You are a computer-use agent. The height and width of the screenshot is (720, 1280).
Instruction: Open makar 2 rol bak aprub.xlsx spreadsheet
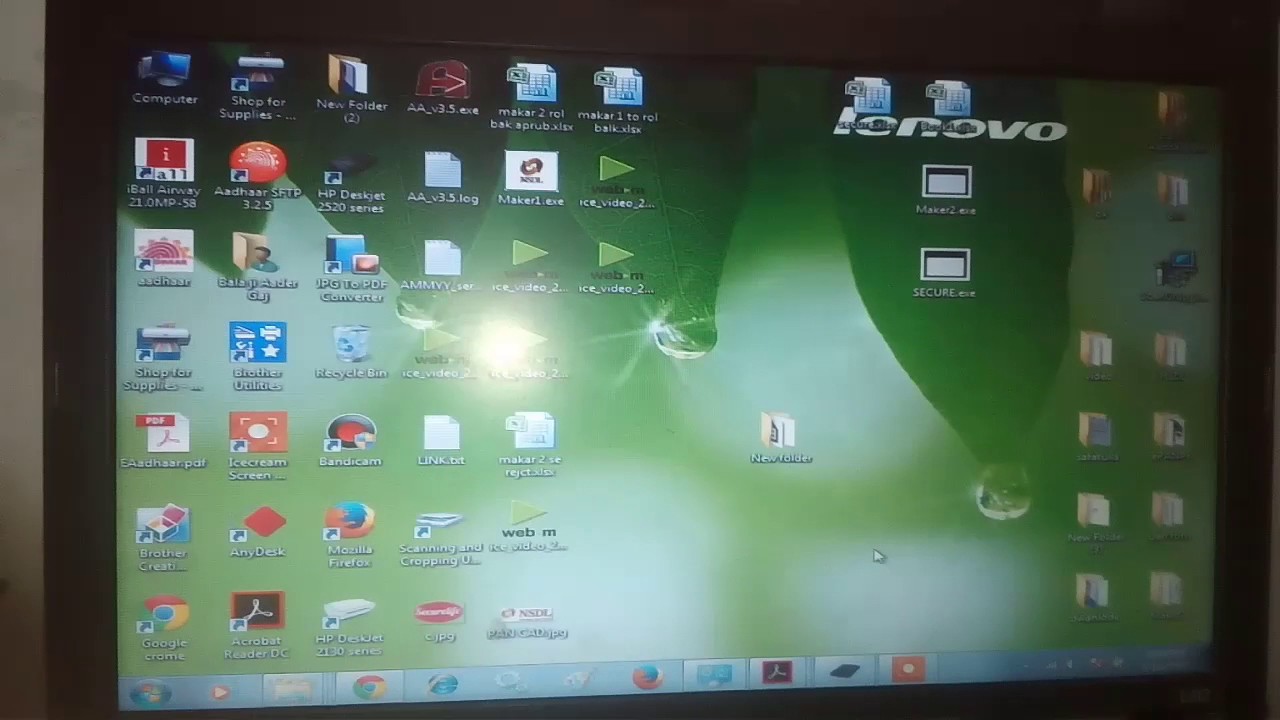tap(532, 98)
